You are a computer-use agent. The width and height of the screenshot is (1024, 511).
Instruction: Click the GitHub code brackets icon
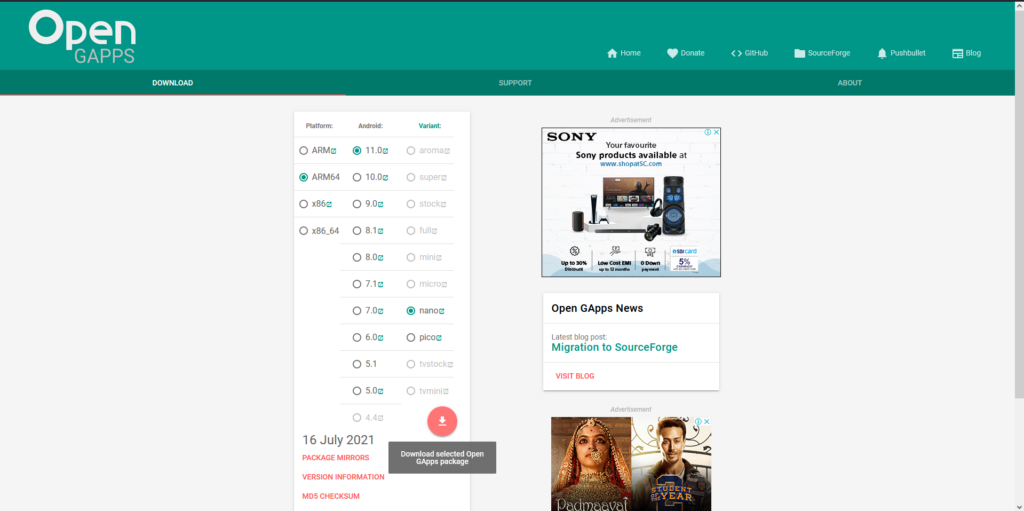point(736,54)
